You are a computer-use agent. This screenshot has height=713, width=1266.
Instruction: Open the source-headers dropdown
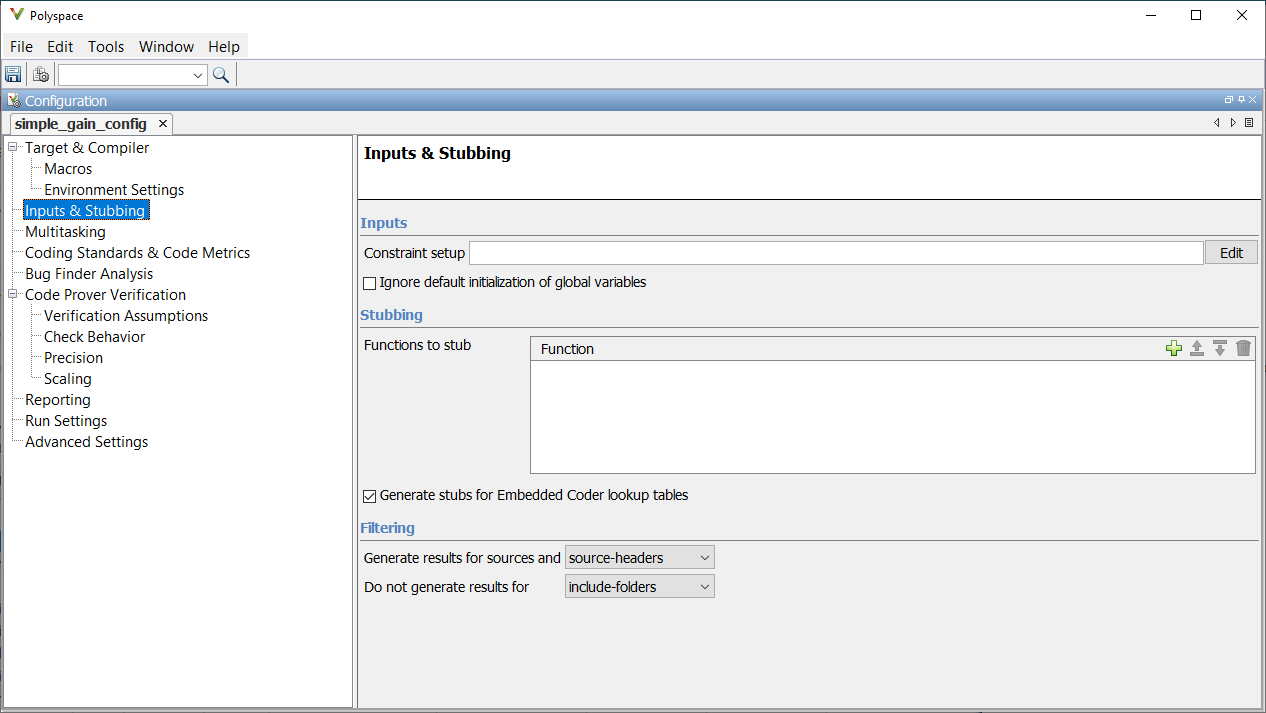point(640,558)
